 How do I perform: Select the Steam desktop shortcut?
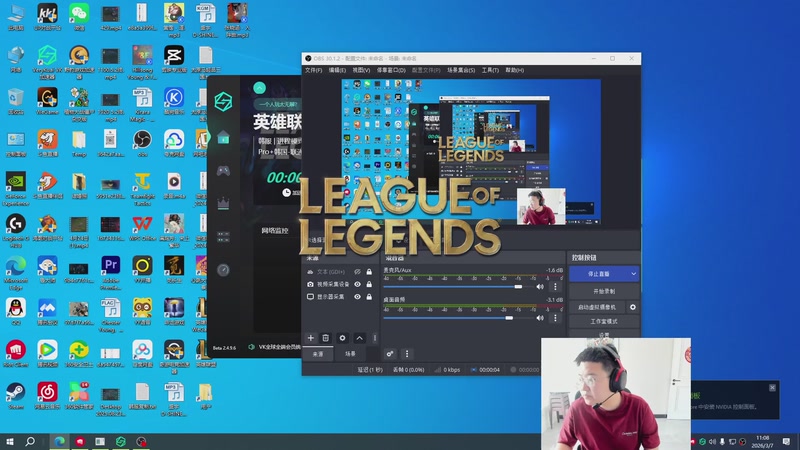click(x=16, y=396)
